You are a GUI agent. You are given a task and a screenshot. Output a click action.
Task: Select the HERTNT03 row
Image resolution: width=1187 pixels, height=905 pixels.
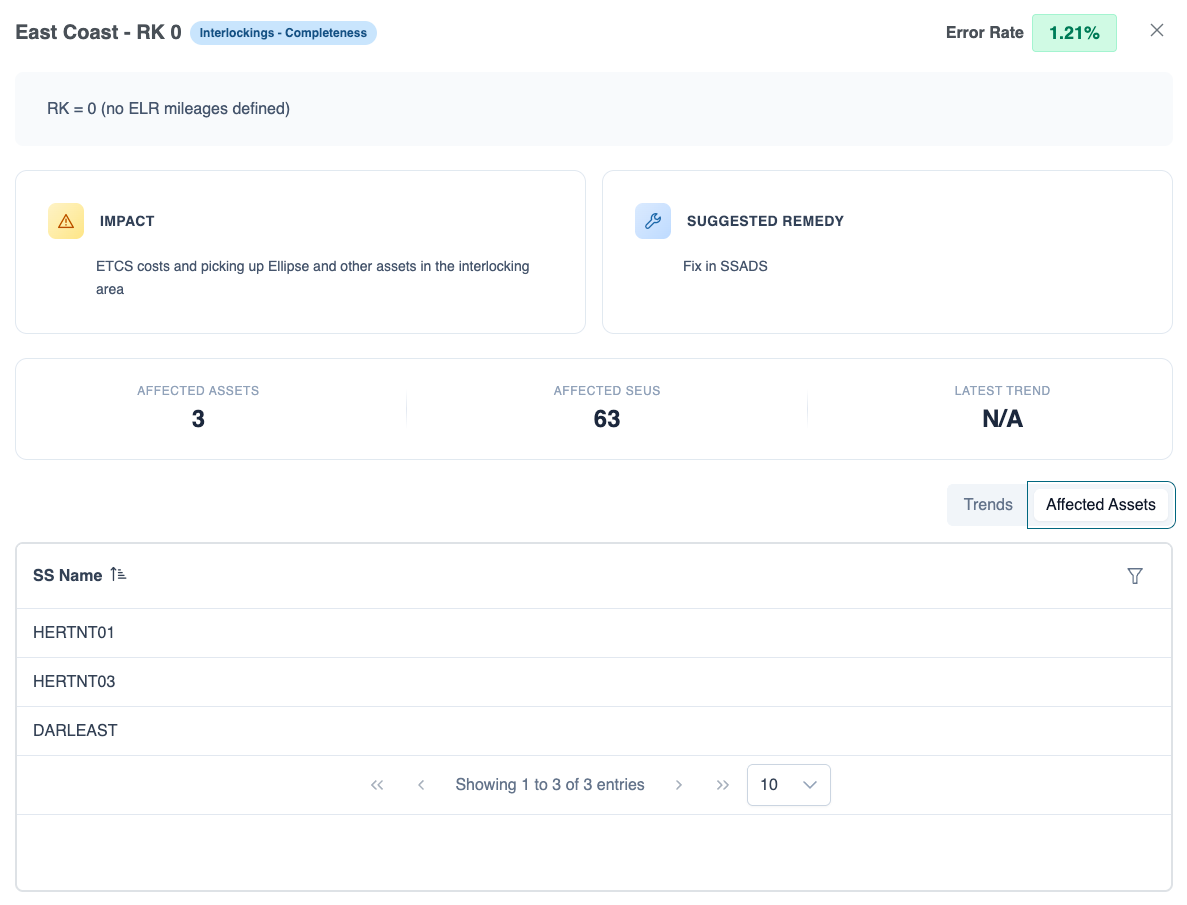pyautogui.click(x=74, y=682)
